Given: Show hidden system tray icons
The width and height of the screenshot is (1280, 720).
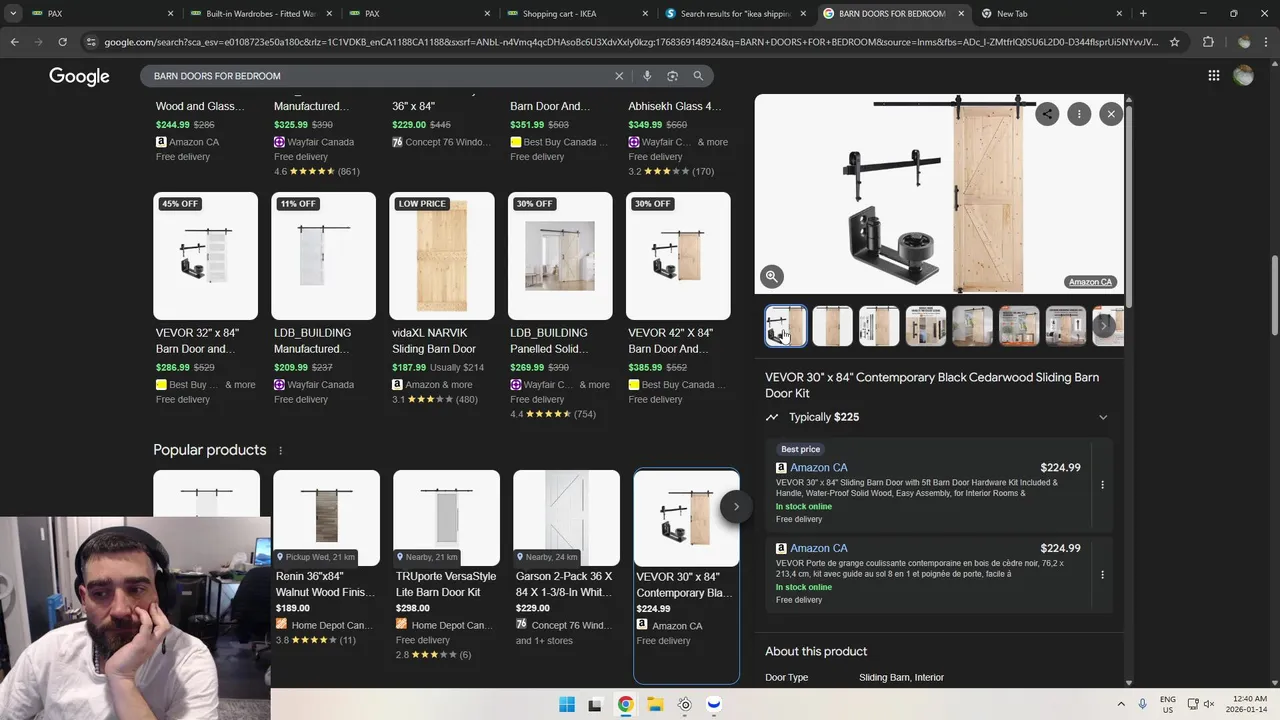Looking at the screenshot, I should (1121, 704).
